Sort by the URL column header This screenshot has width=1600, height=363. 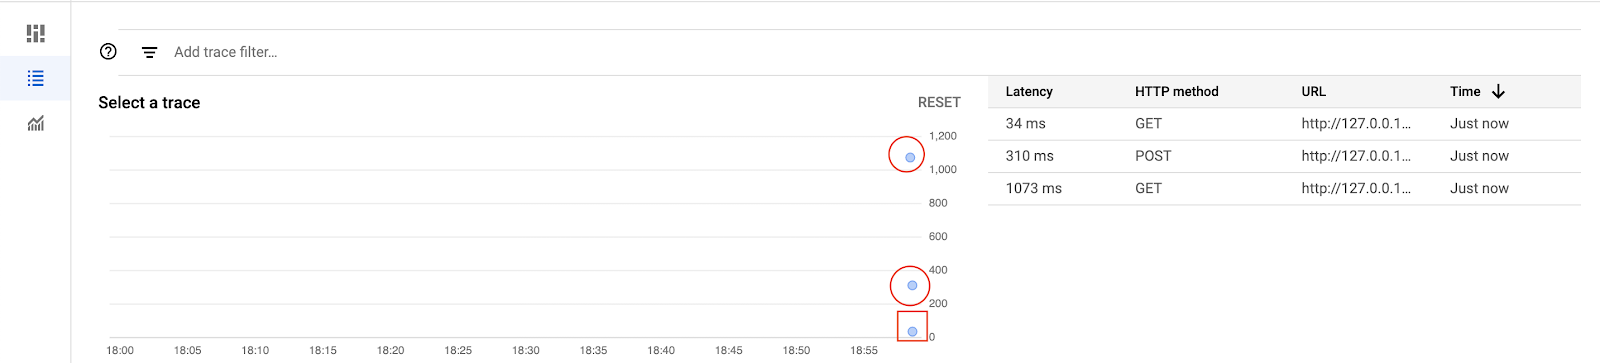[x=1314, y=91]
